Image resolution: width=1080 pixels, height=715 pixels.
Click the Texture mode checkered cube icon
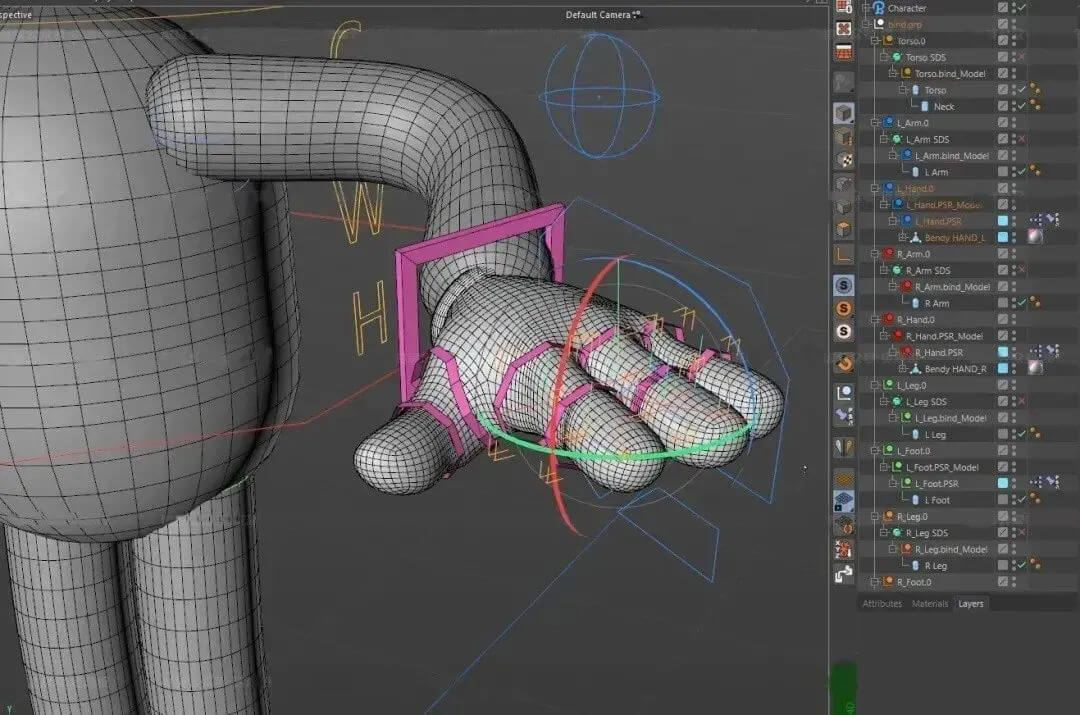844,160
